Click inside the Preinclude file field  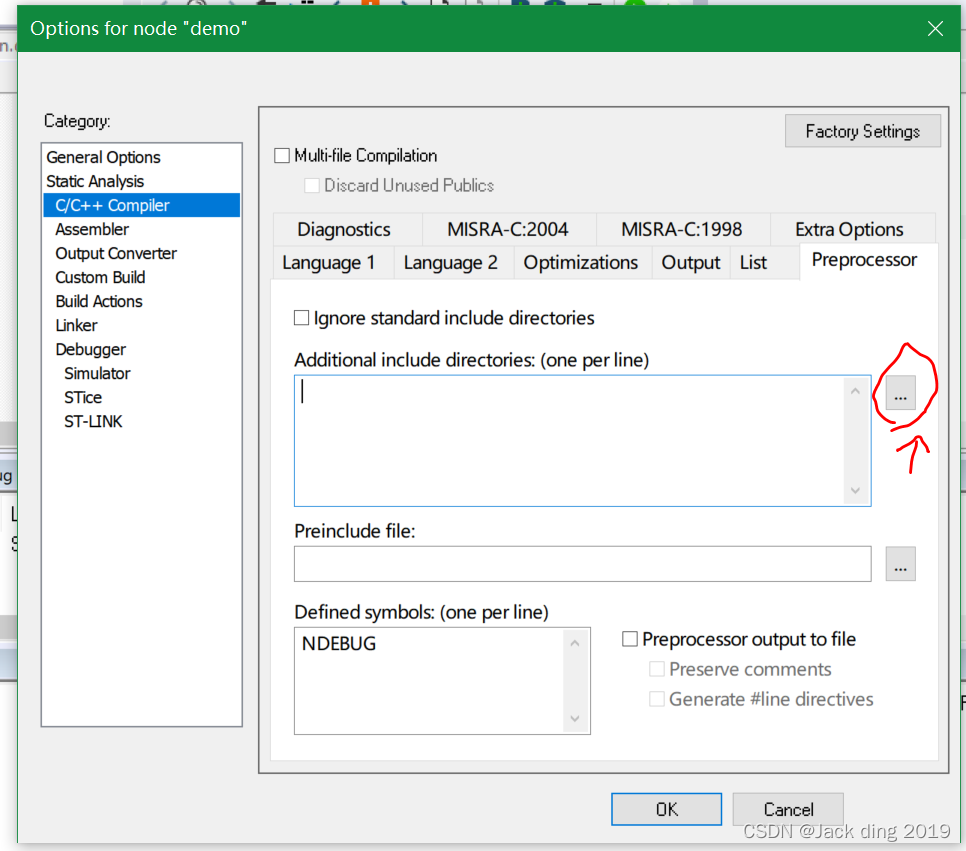coord(582,564)
